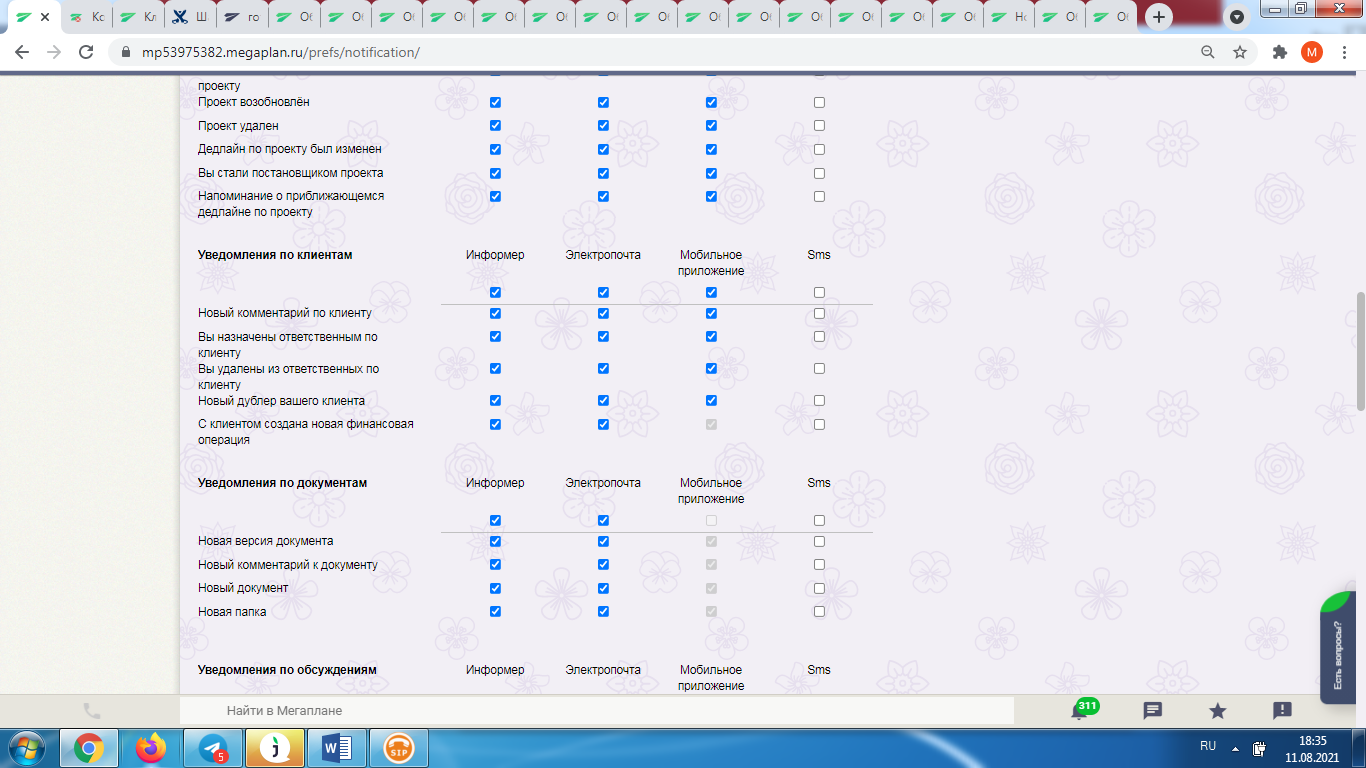This screenshot has width=1366, height=768.
Task: Open the exclamation alert icon in bottom bar
Action: tap(1282, 711)
